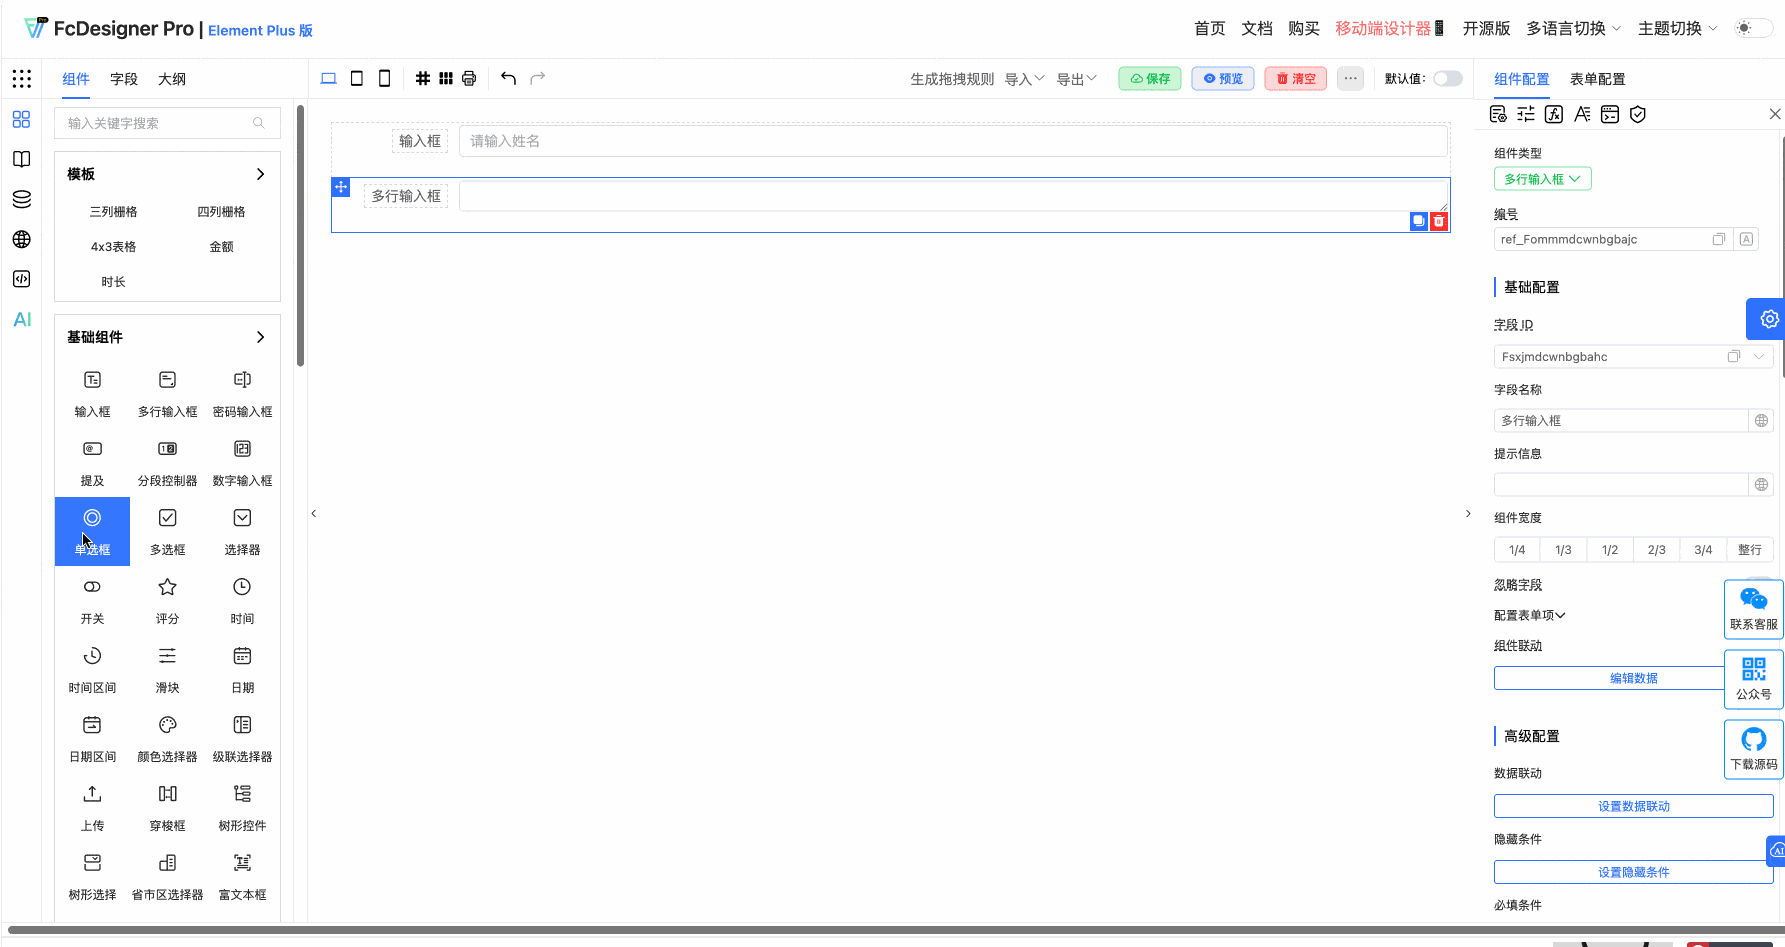This screenshot has width=1785, height=947.
Task: Open the AI panel in the left sidebar
Action: (21, 319)
